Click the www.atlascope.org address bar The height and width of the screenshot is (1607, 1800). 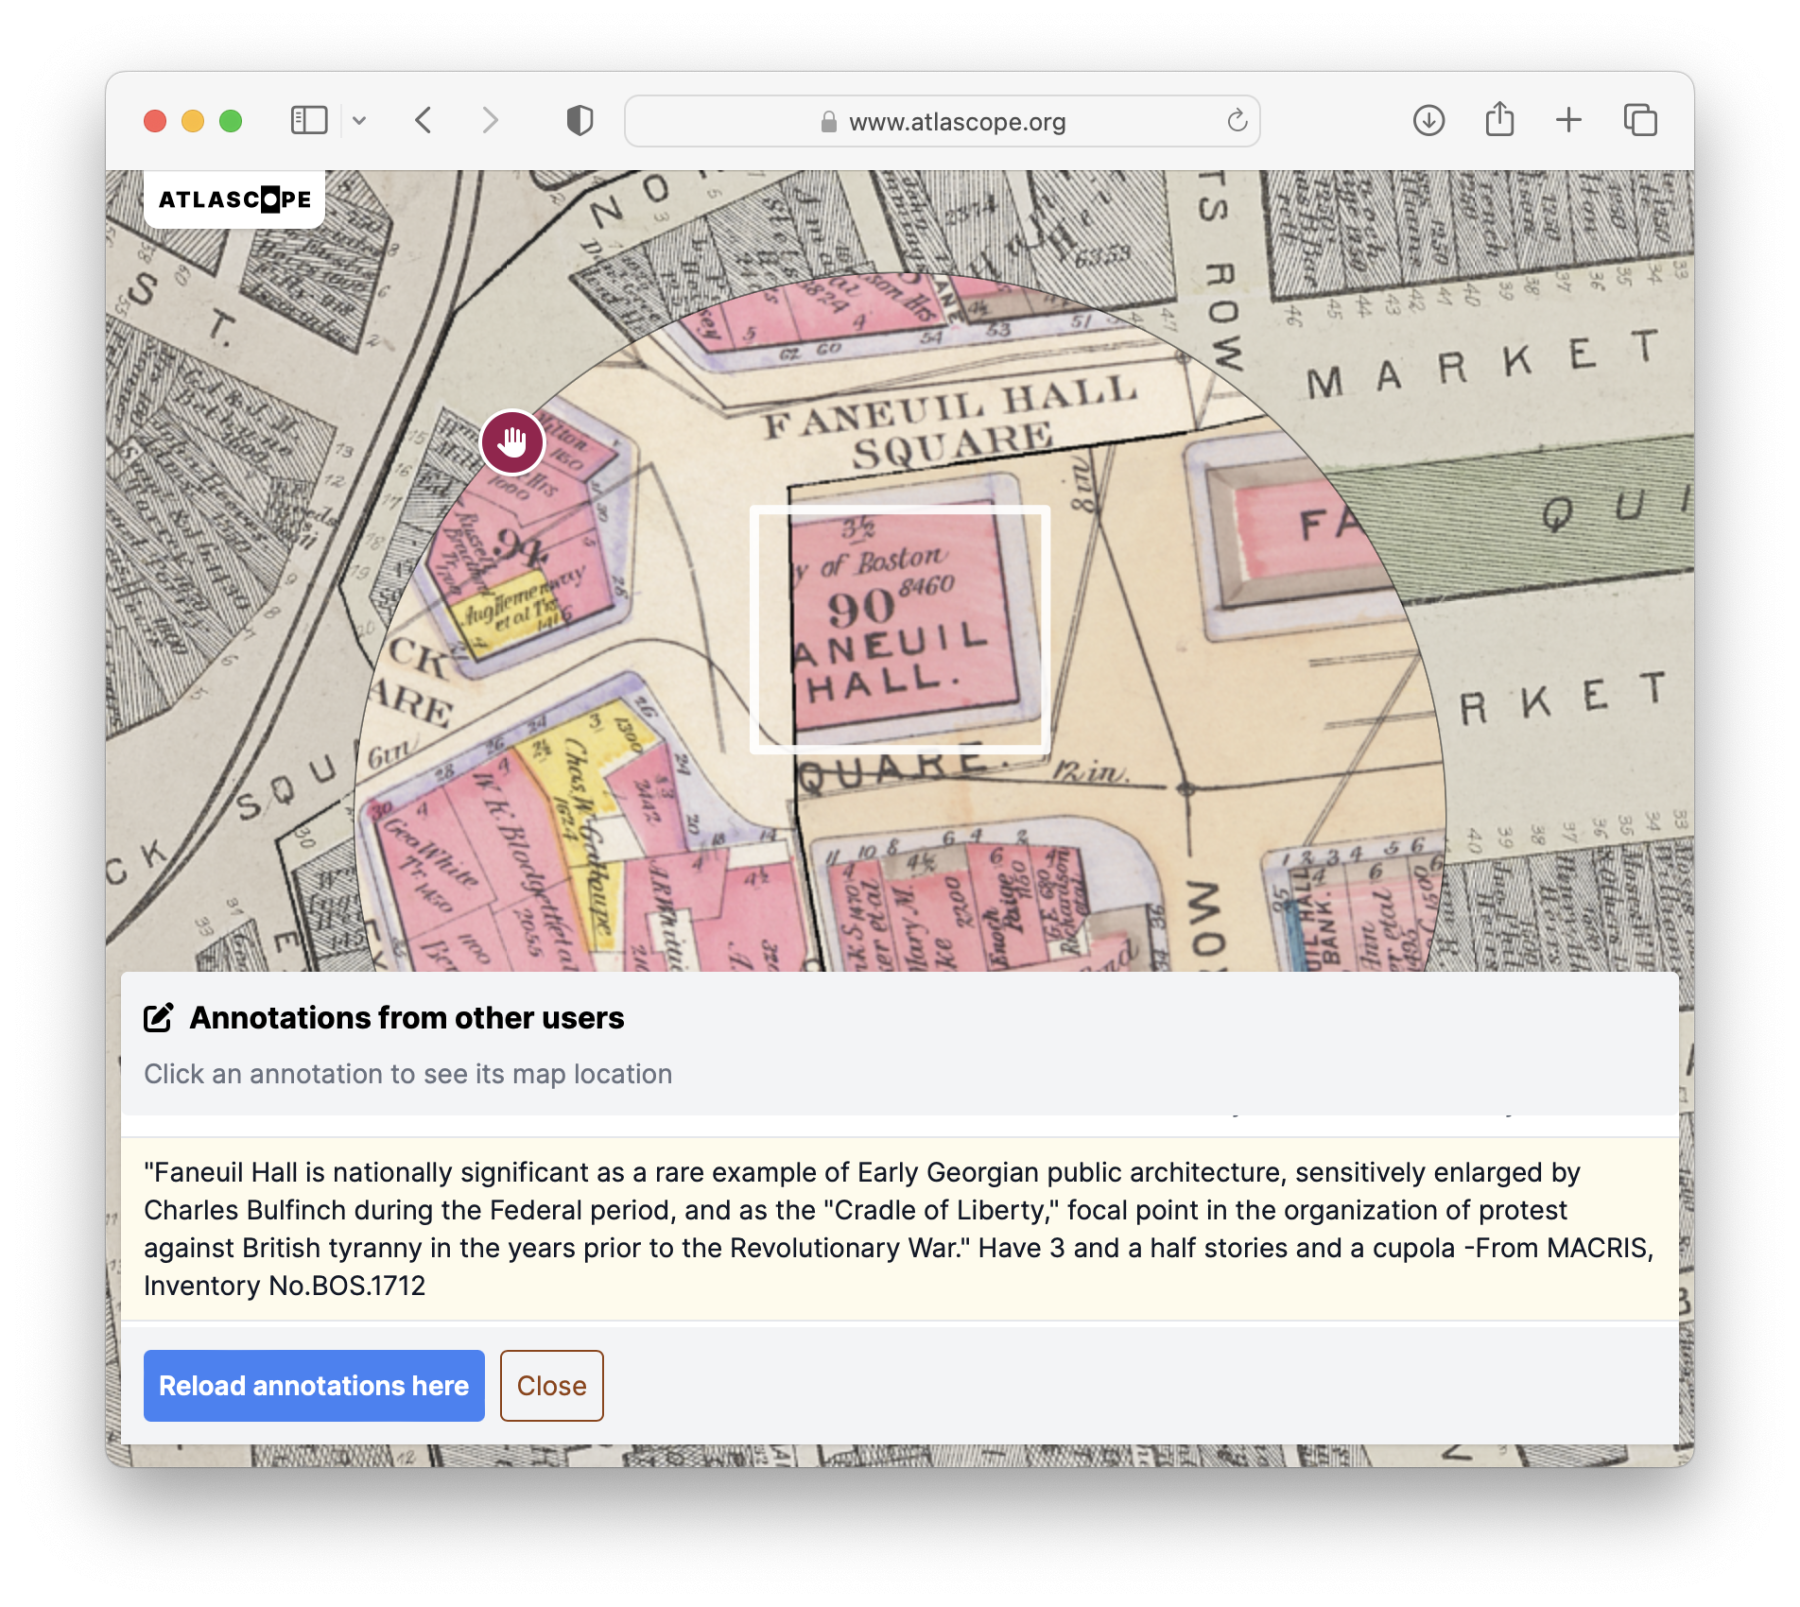coord(942,121)
